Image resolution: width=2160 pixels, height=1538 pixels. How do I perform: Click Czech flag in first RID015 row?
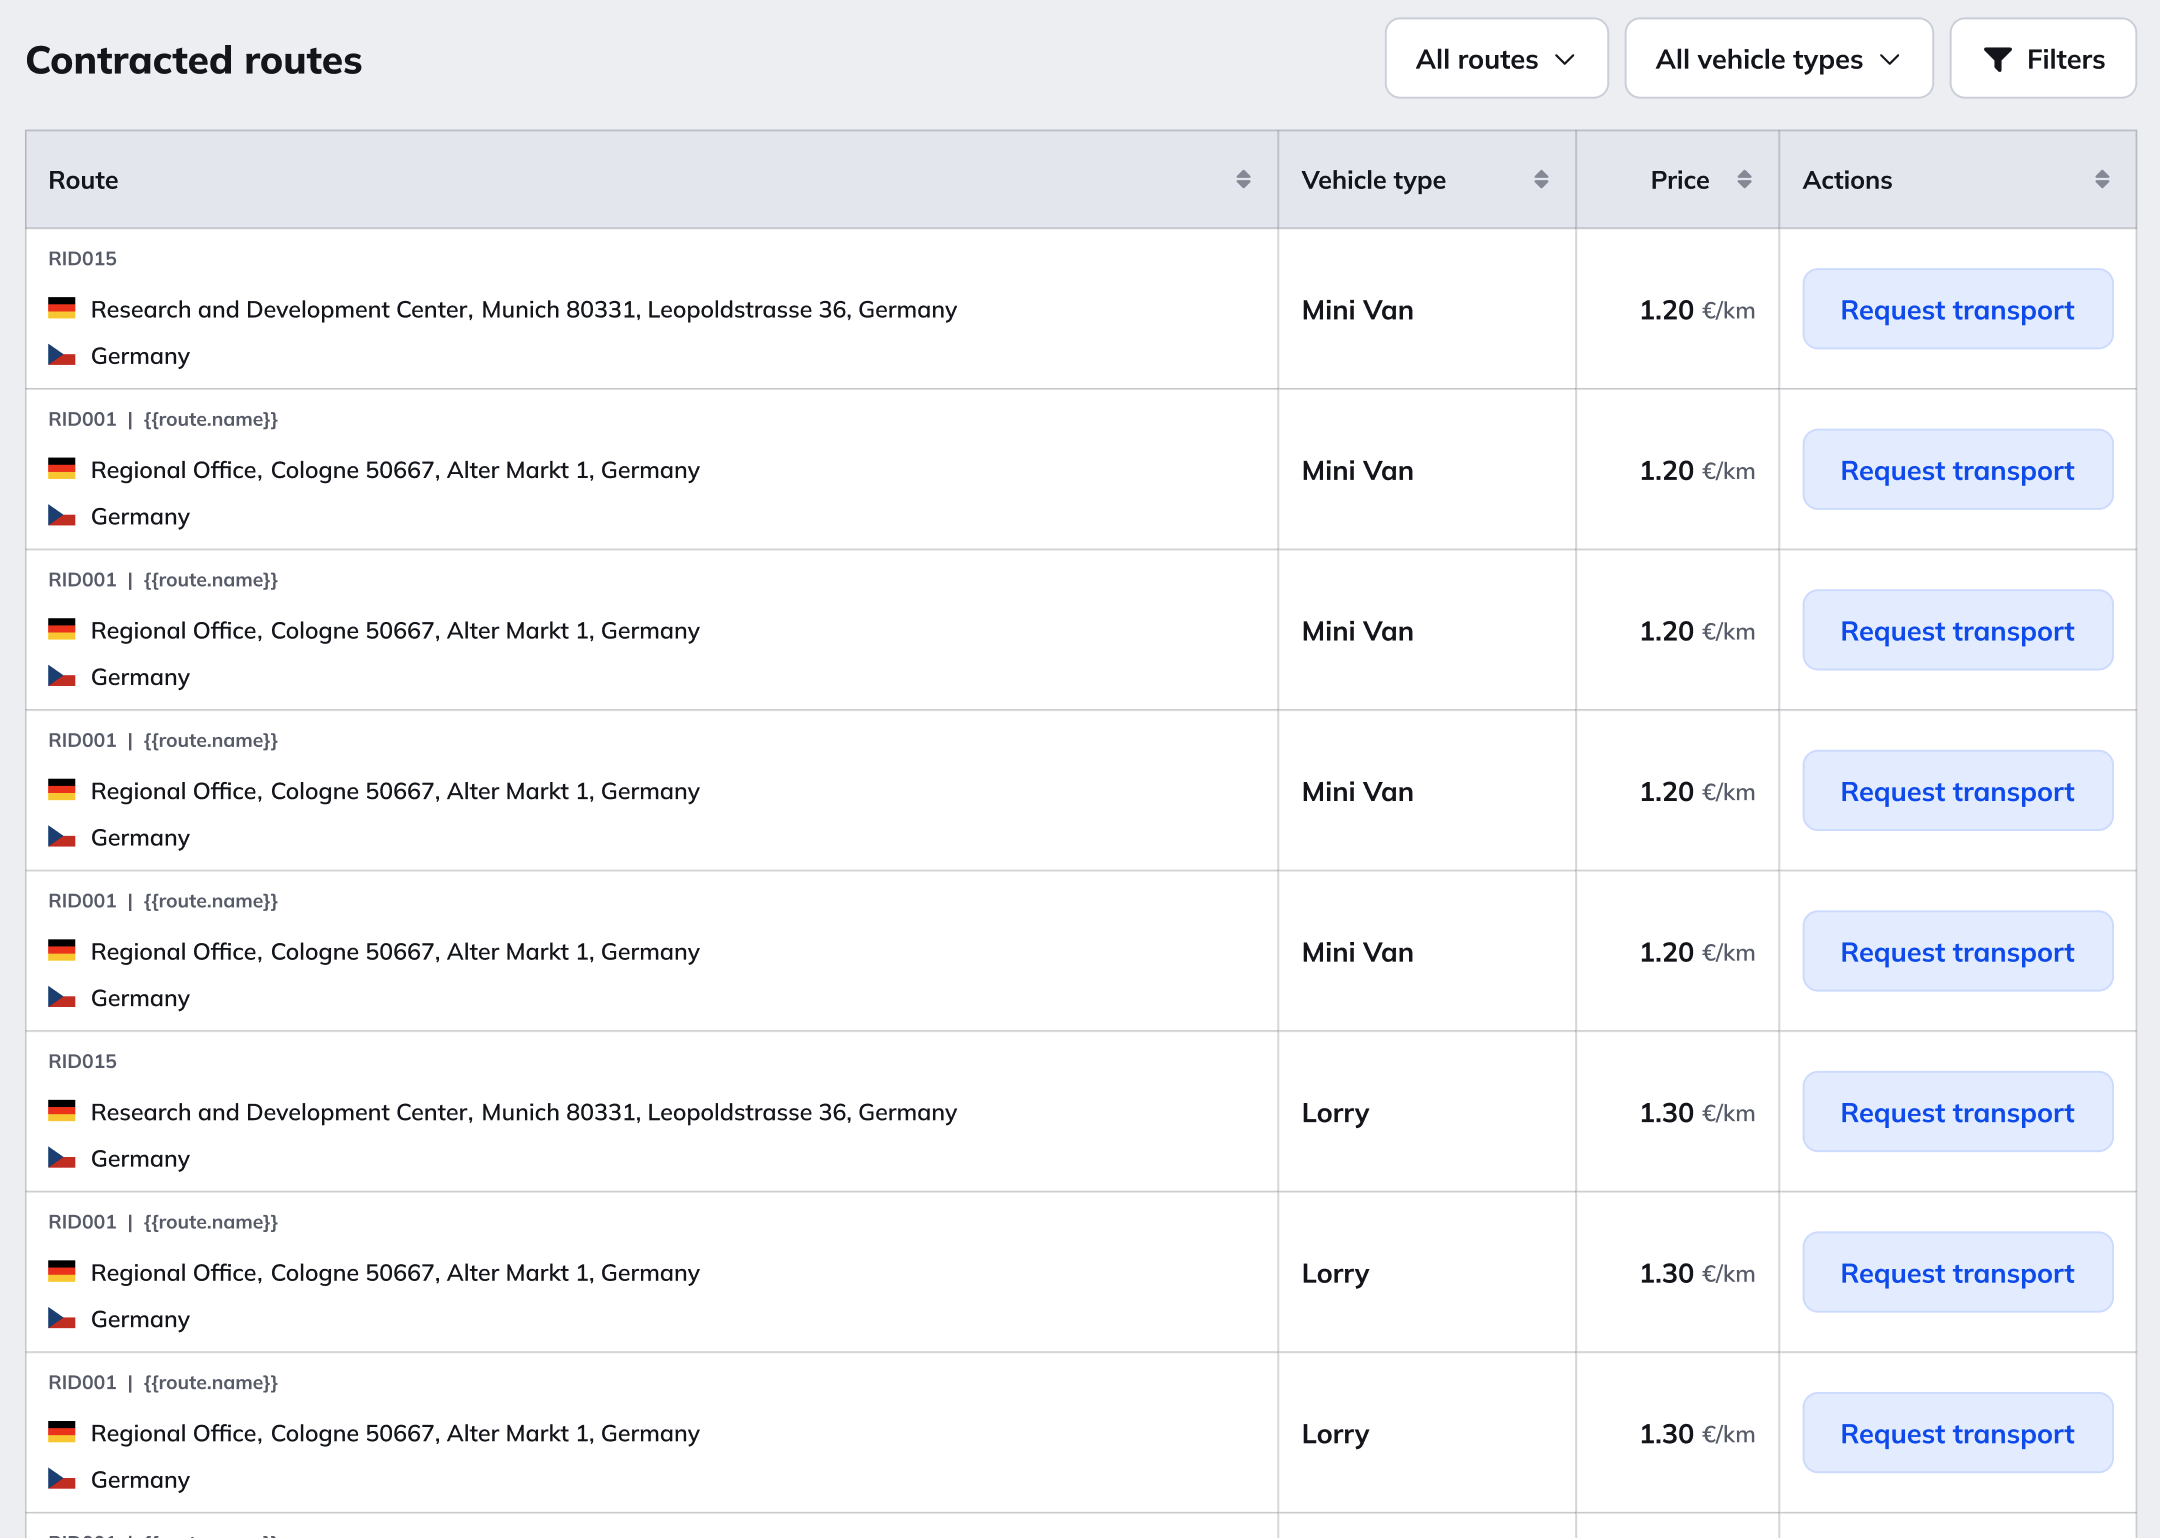[x=62, y=356]
